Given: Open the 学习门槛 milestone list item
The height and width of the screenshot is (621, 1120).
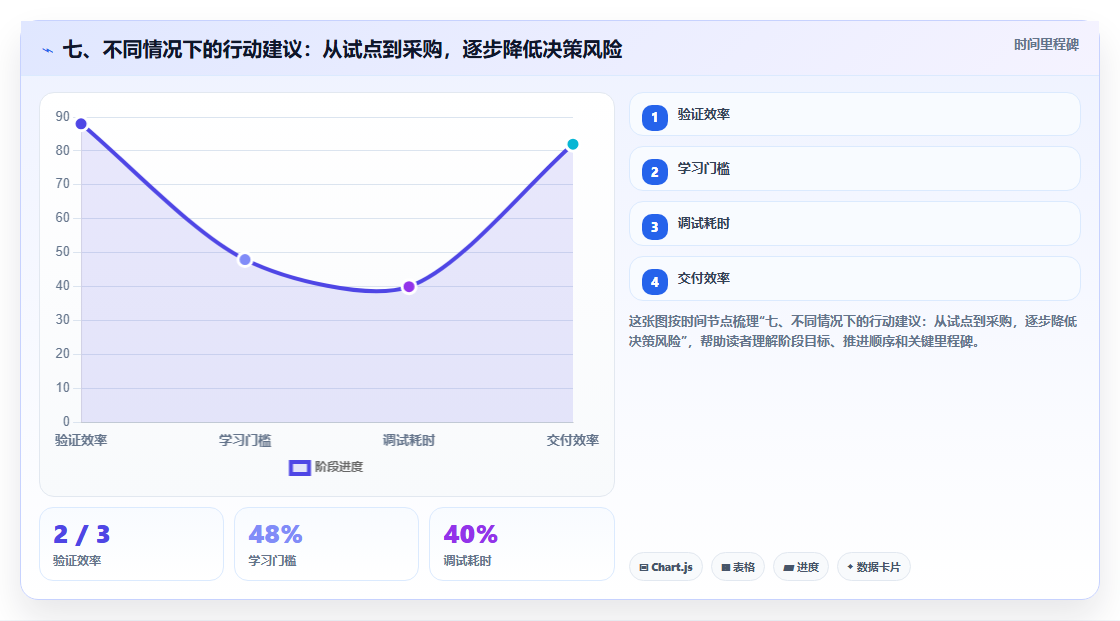Looking at the screenshot, I should pos(854,169).
